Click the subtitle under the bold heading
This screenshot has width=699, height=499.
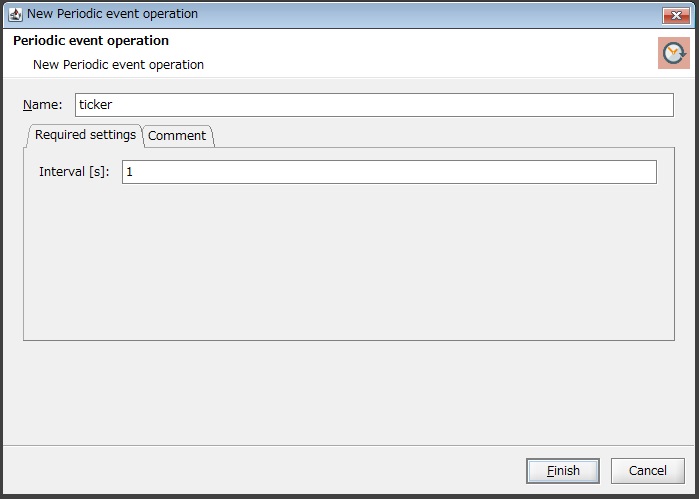[x=118, y=65]
